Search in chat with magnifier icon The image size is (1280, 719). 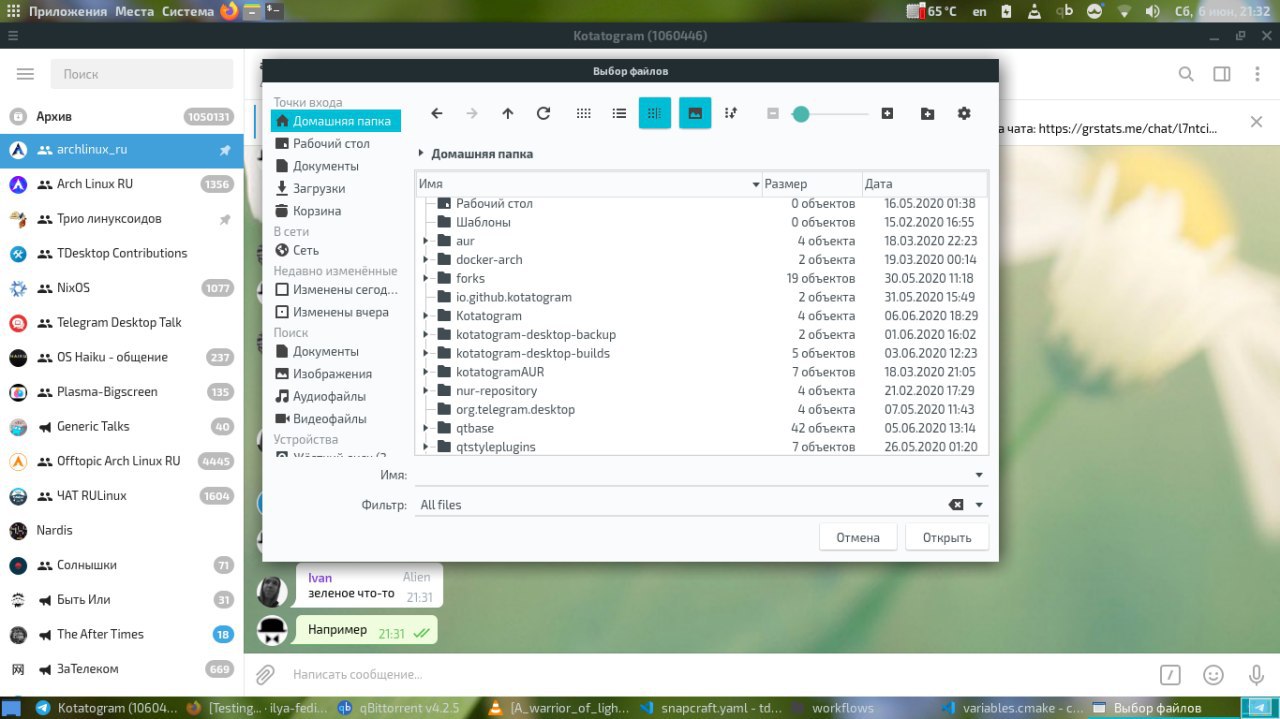1186,74
